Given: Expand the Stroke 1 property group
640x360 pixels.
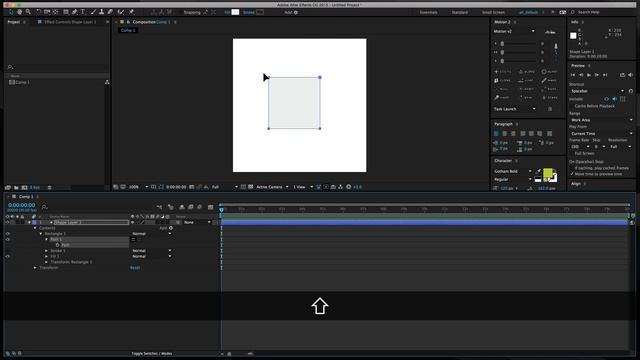Looking at the screenshot, I should pos(47,251).
